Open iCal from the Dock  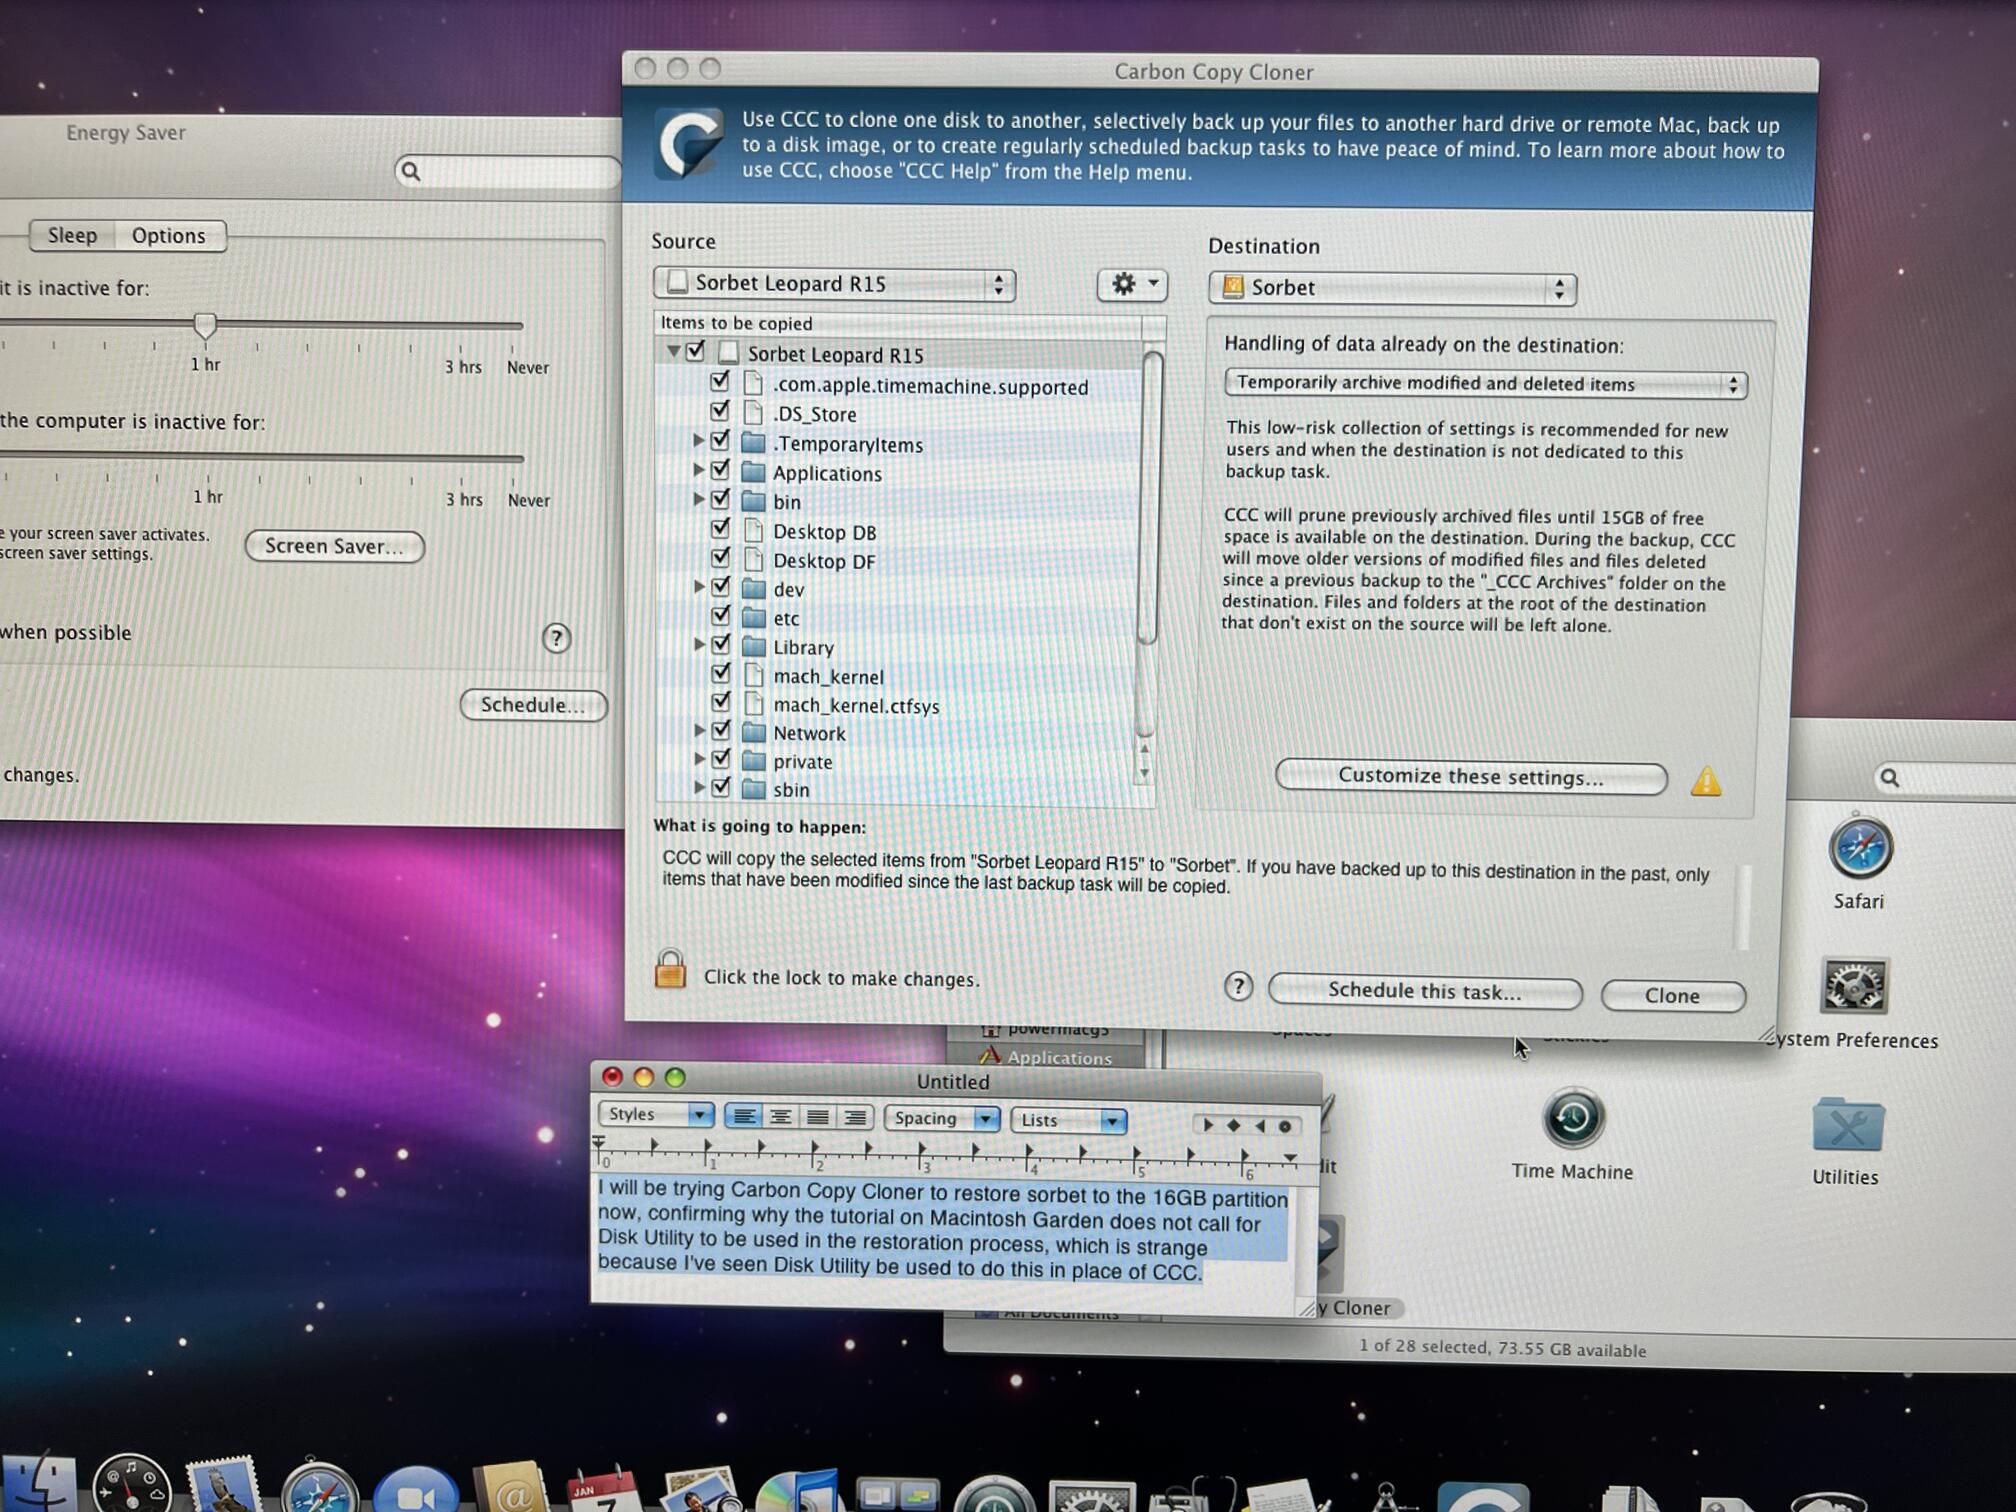tap(603, 1490)
